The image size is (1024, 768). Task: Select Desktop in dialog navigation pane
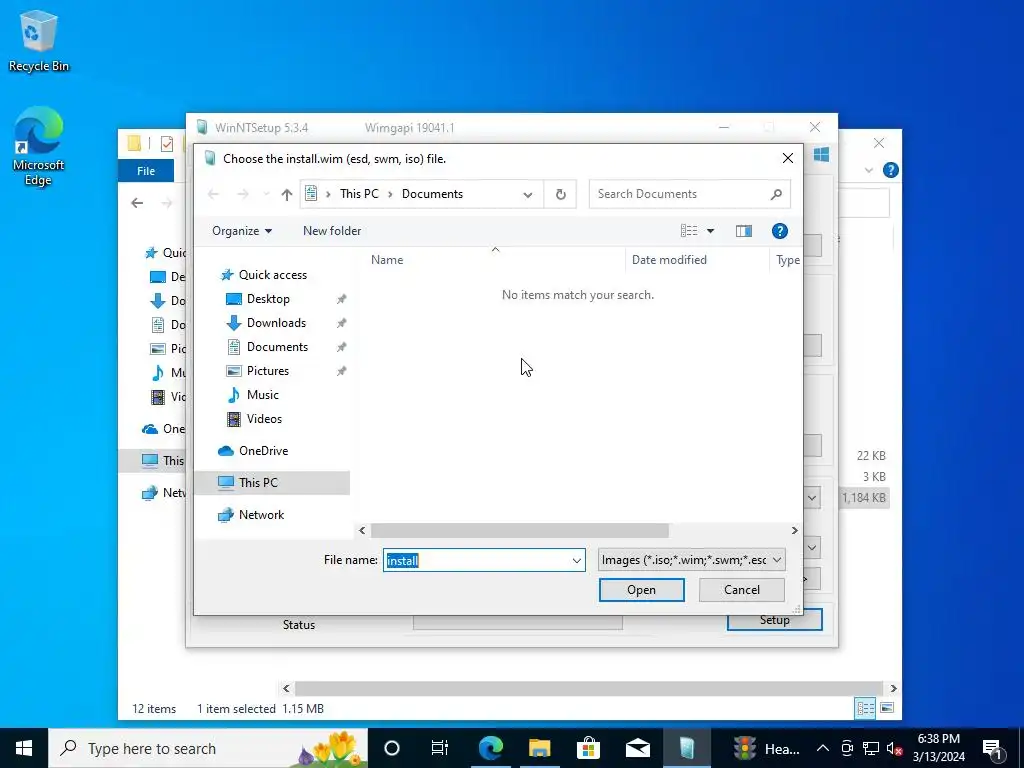click(268, 298)
